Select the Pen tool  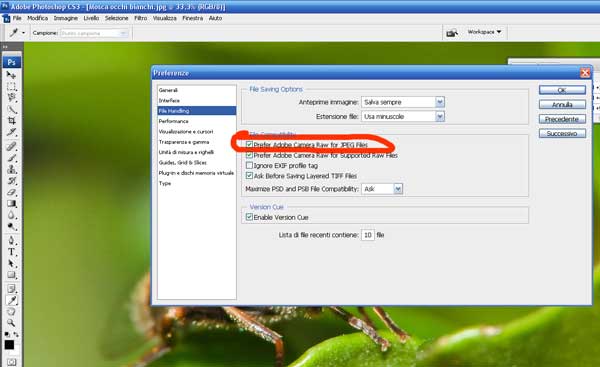[x=11, y=240]
